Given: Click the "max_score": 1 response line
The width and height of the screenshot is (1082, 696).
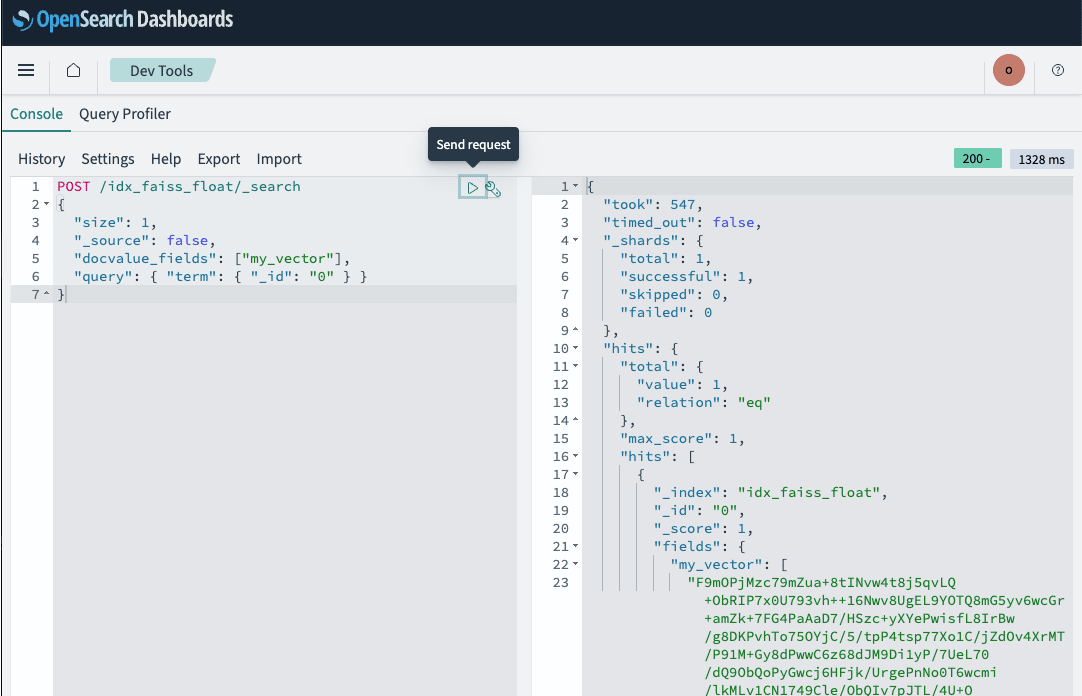Looking at the screenshot, I should pyautogui.click(x=682, y=438).
